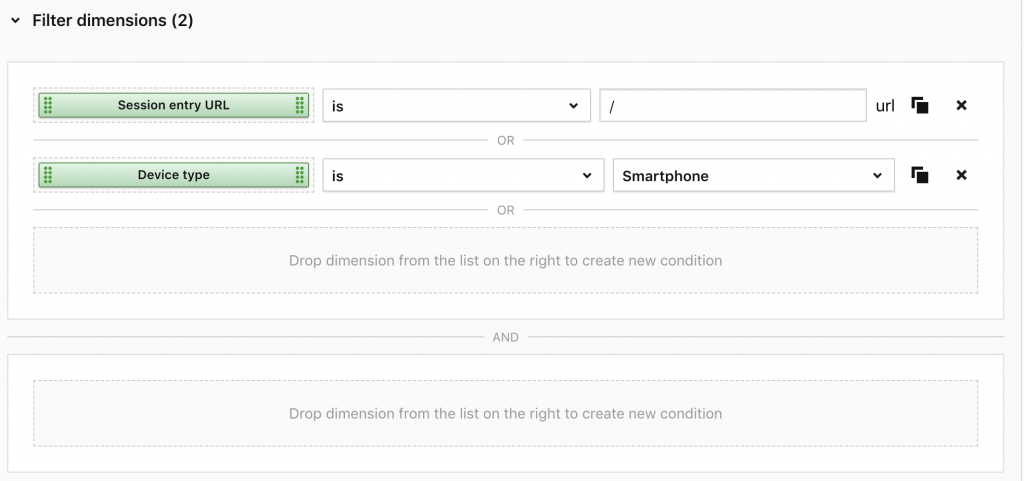Duplicate the Session entry URL condition
This screenshot has width=1024, height=481.
tap(920, 105)
